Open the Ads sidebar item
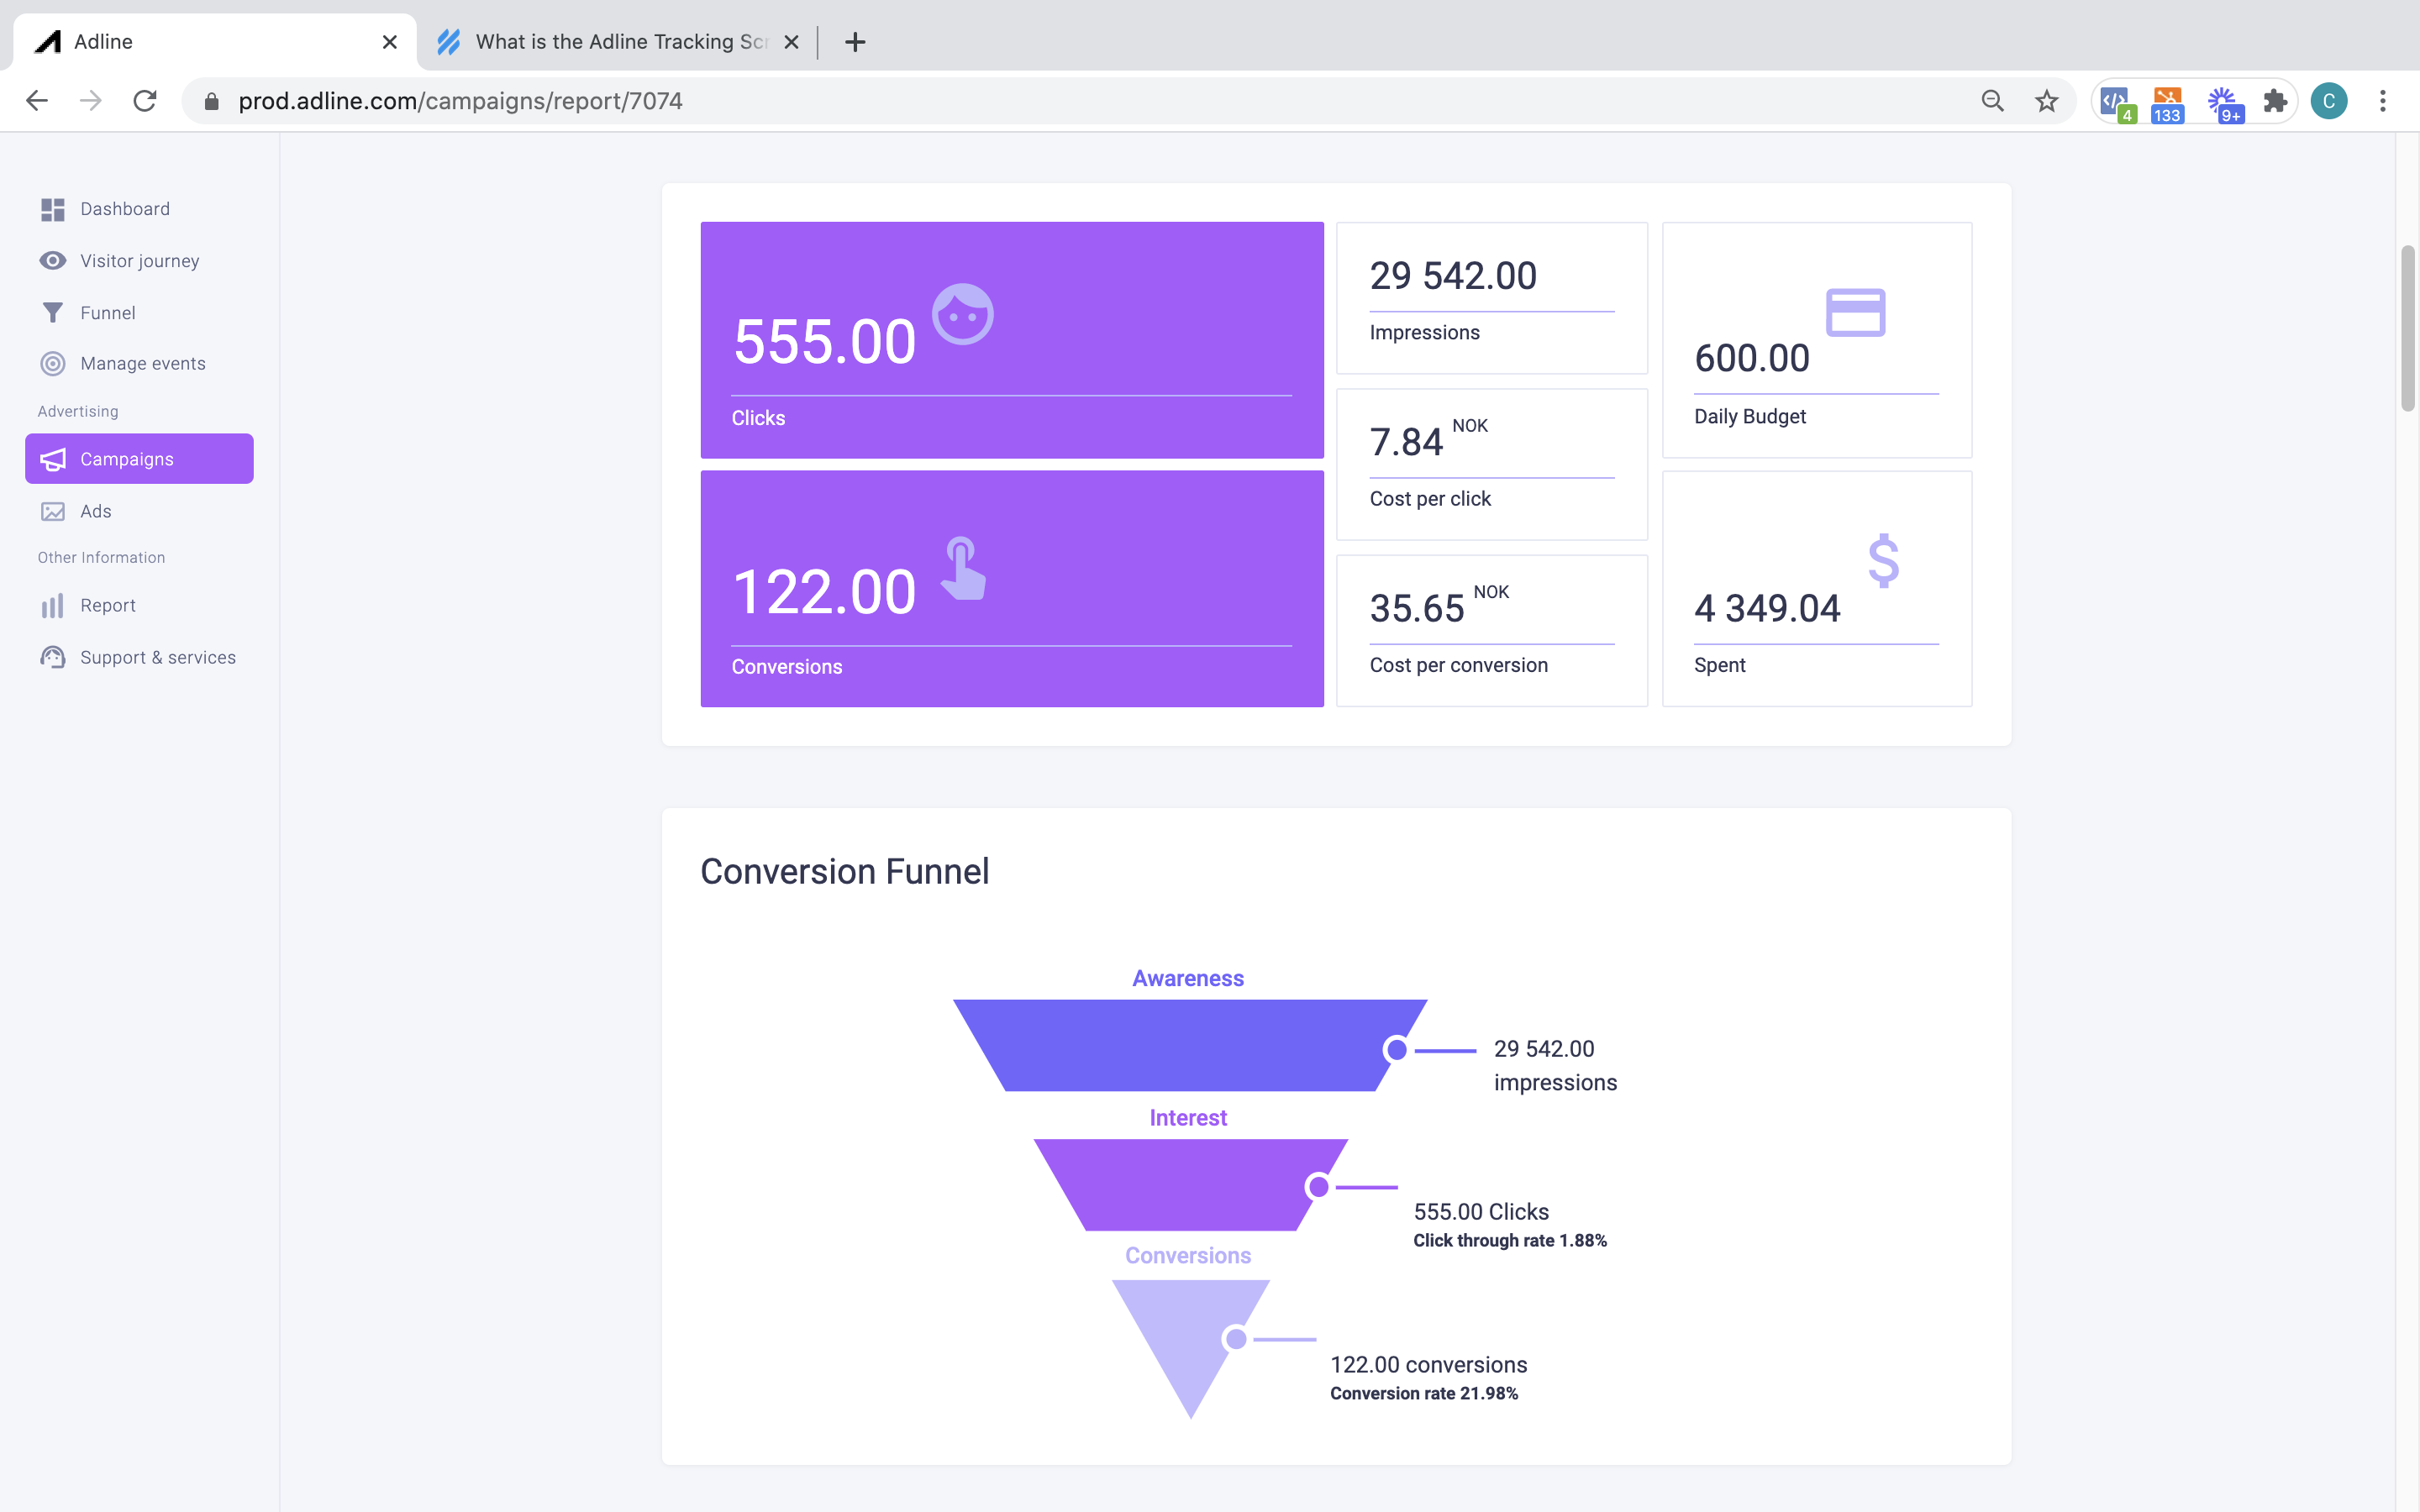Image resolution: width=2420 pixels, height=1512 pixels. coord(139,511)
